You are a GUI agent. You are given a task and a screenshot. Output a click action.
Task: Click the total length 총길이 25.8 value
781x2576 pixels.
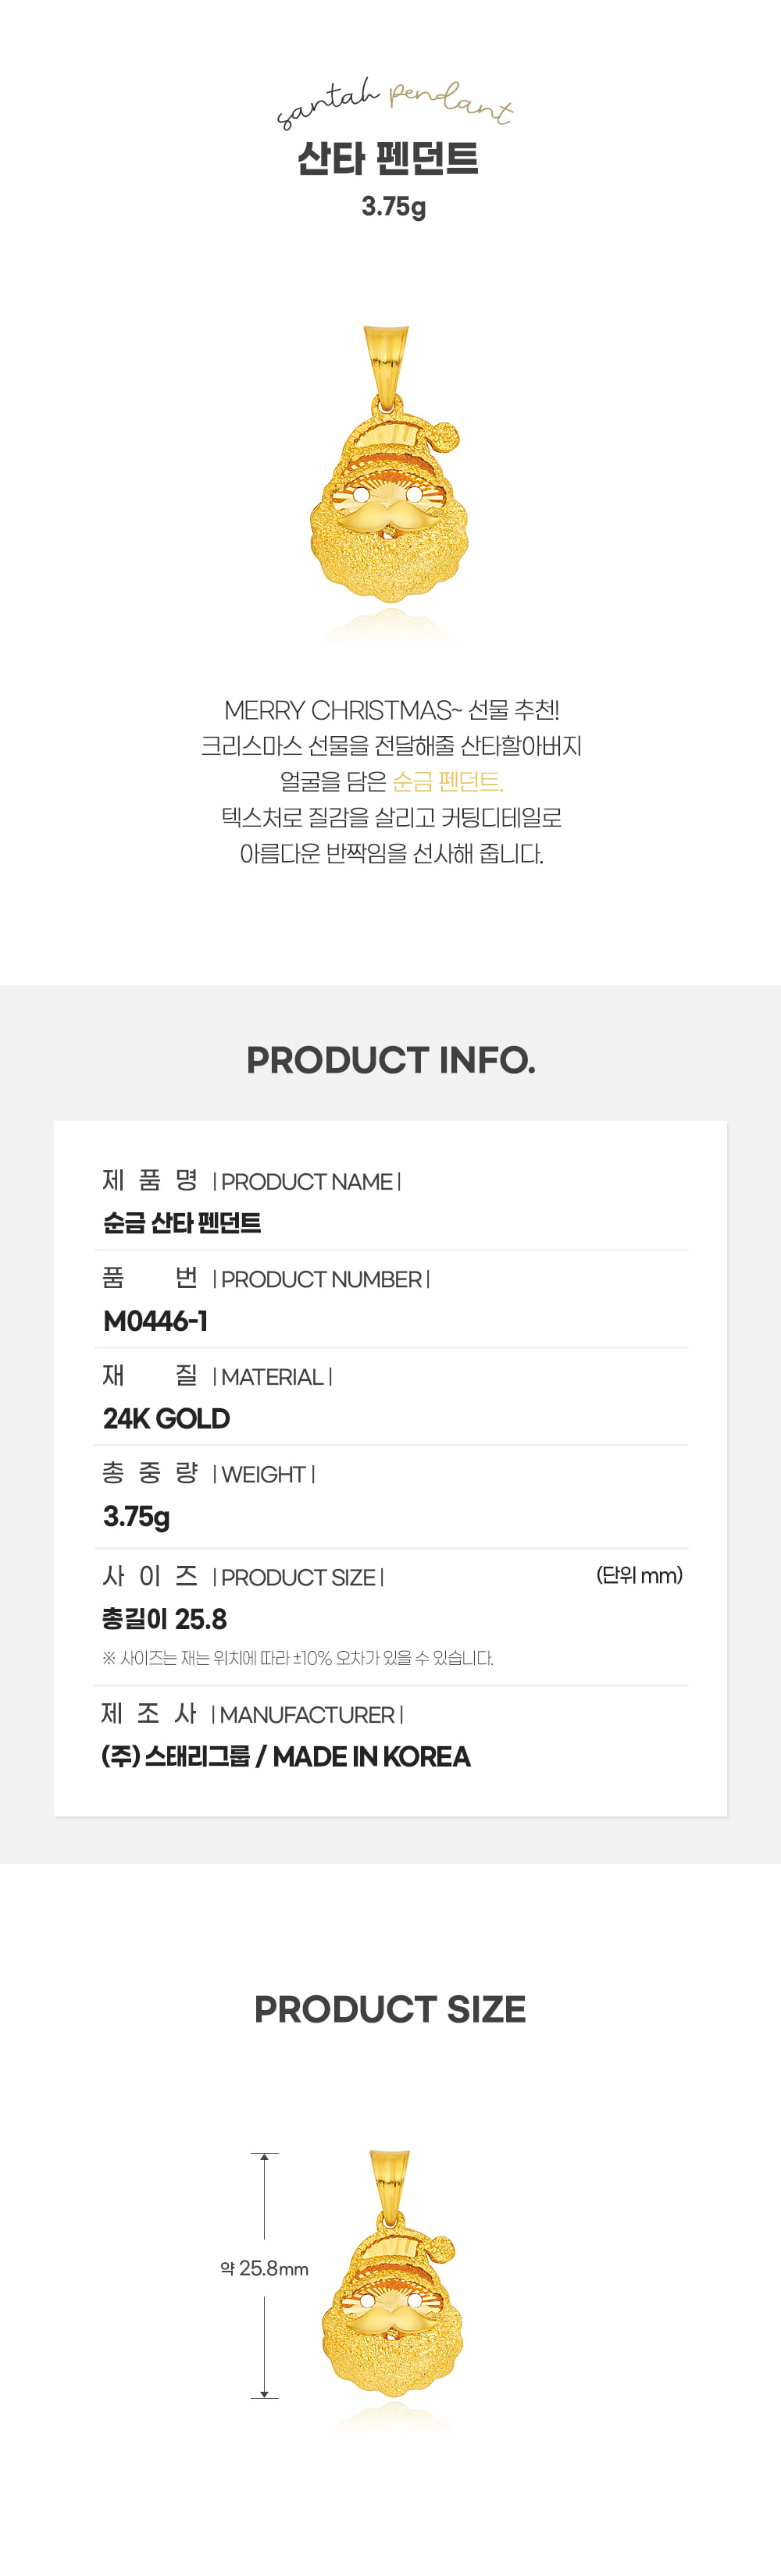click(x=164, y=1619)
